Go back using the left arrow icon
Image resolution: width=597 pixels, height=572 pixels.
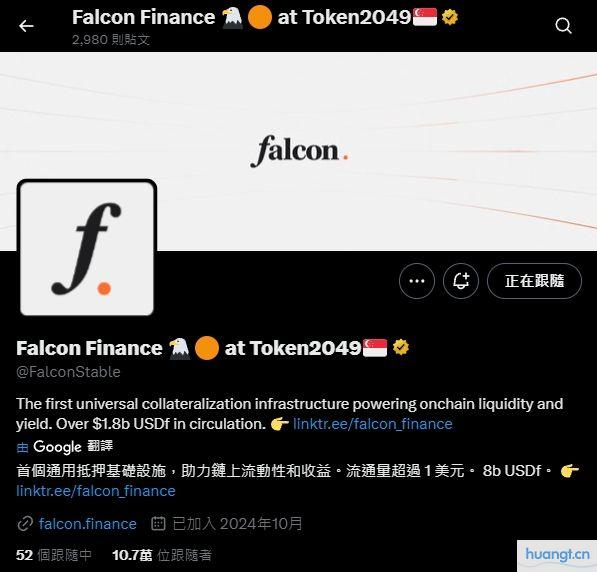click(26, 26)
